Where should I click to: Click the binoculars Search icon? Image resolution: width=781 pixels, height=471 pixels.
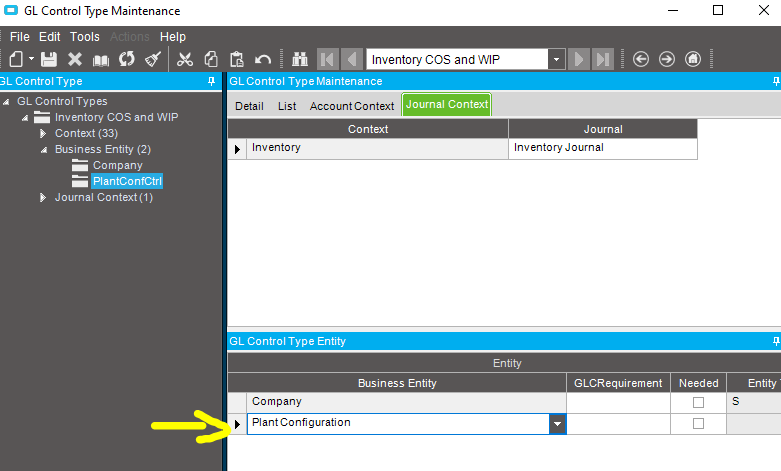(299, 59)
